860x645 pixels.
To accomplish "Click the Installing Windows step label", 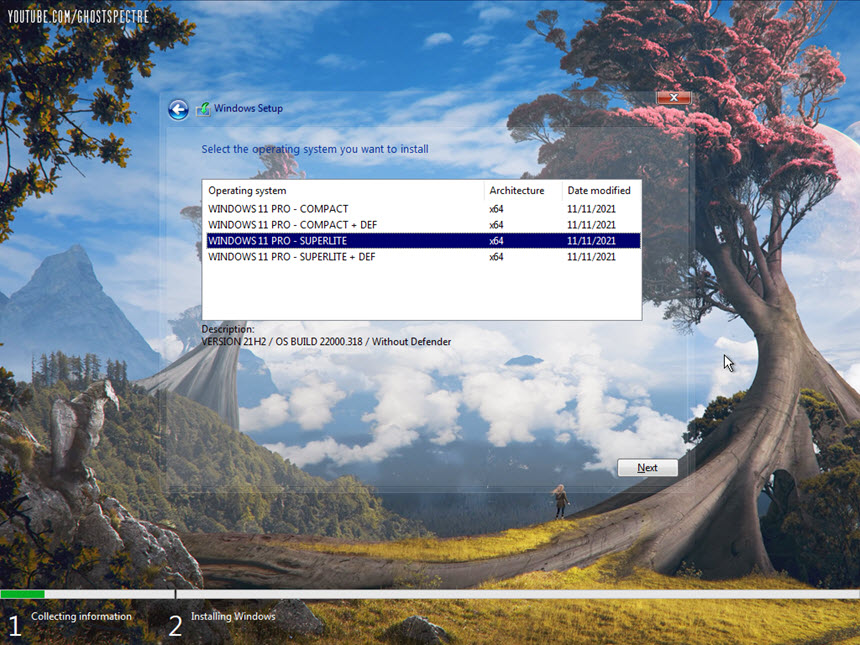I will click(233, 616).
